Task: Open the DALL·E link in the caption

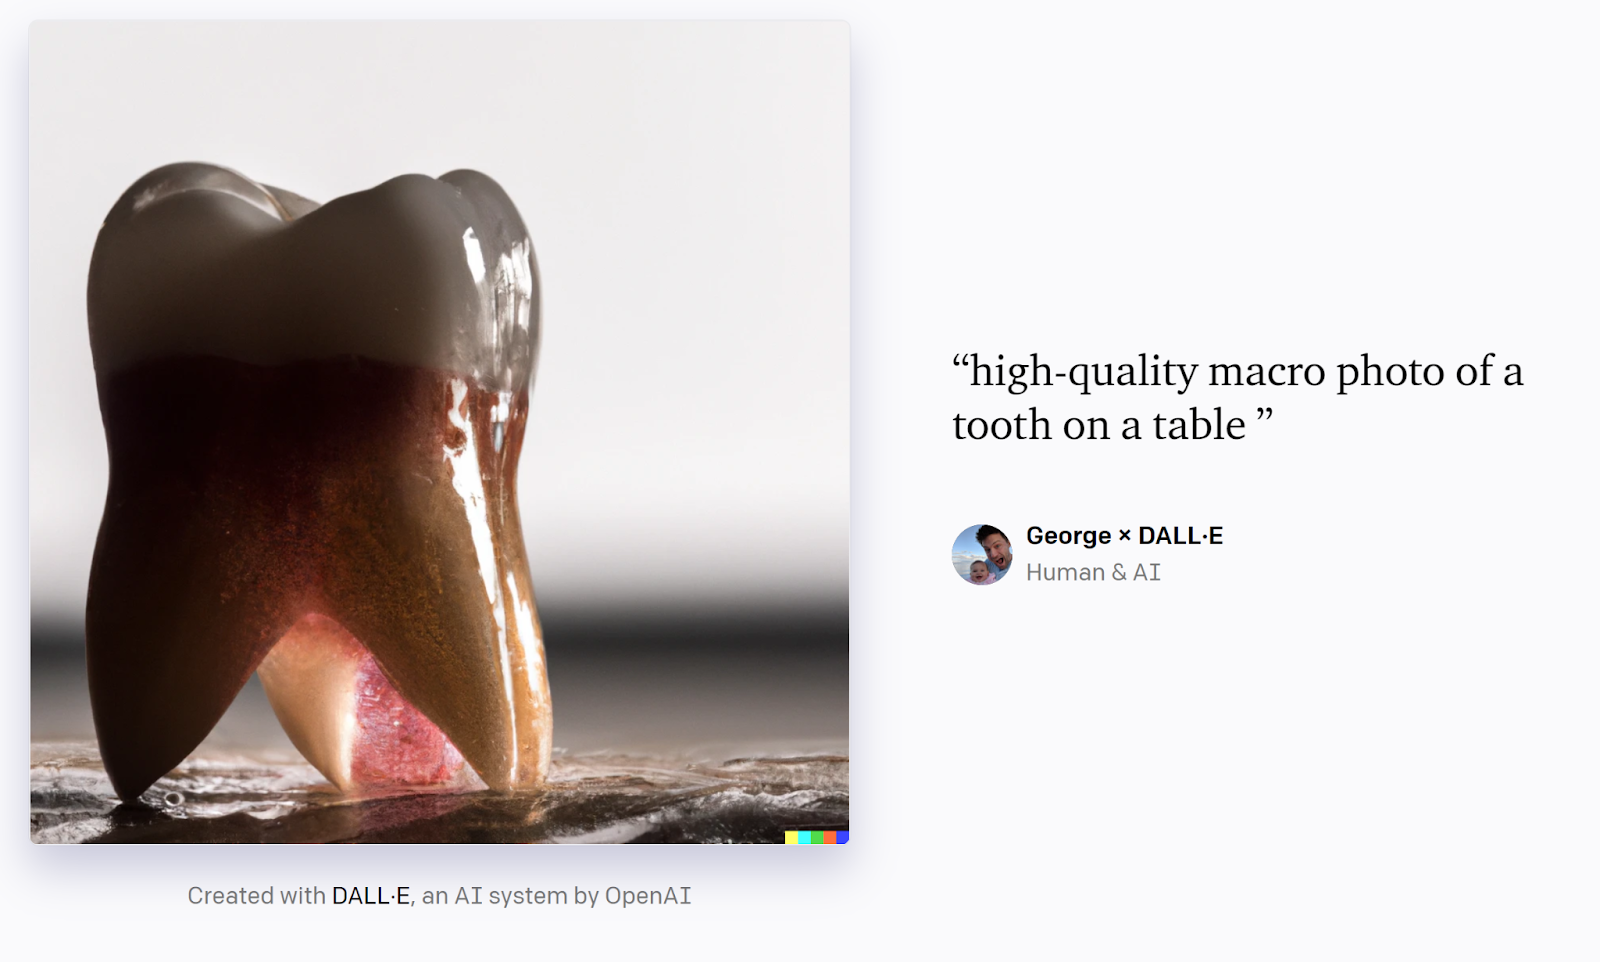Action: point(371,896)
